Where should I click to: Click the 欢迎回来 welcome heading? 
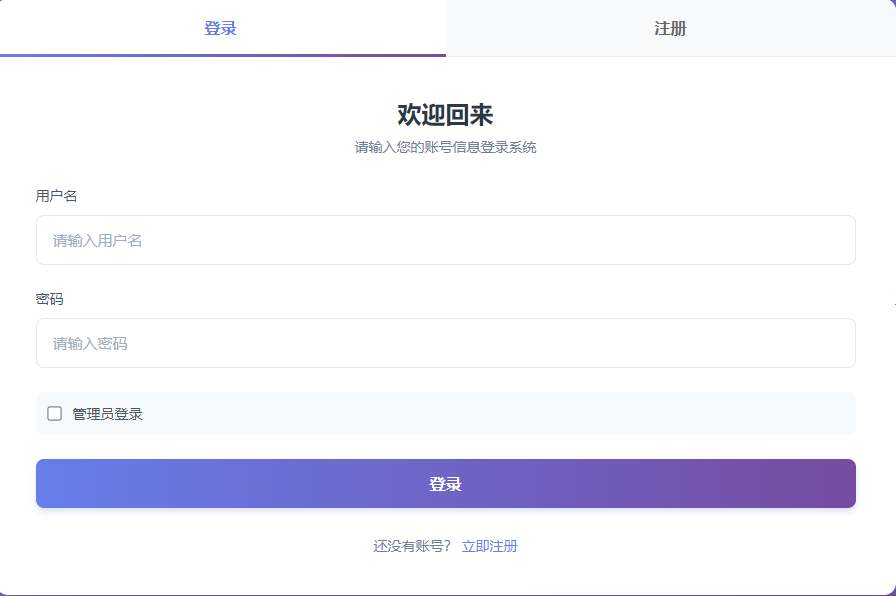[x=446, y=115]
